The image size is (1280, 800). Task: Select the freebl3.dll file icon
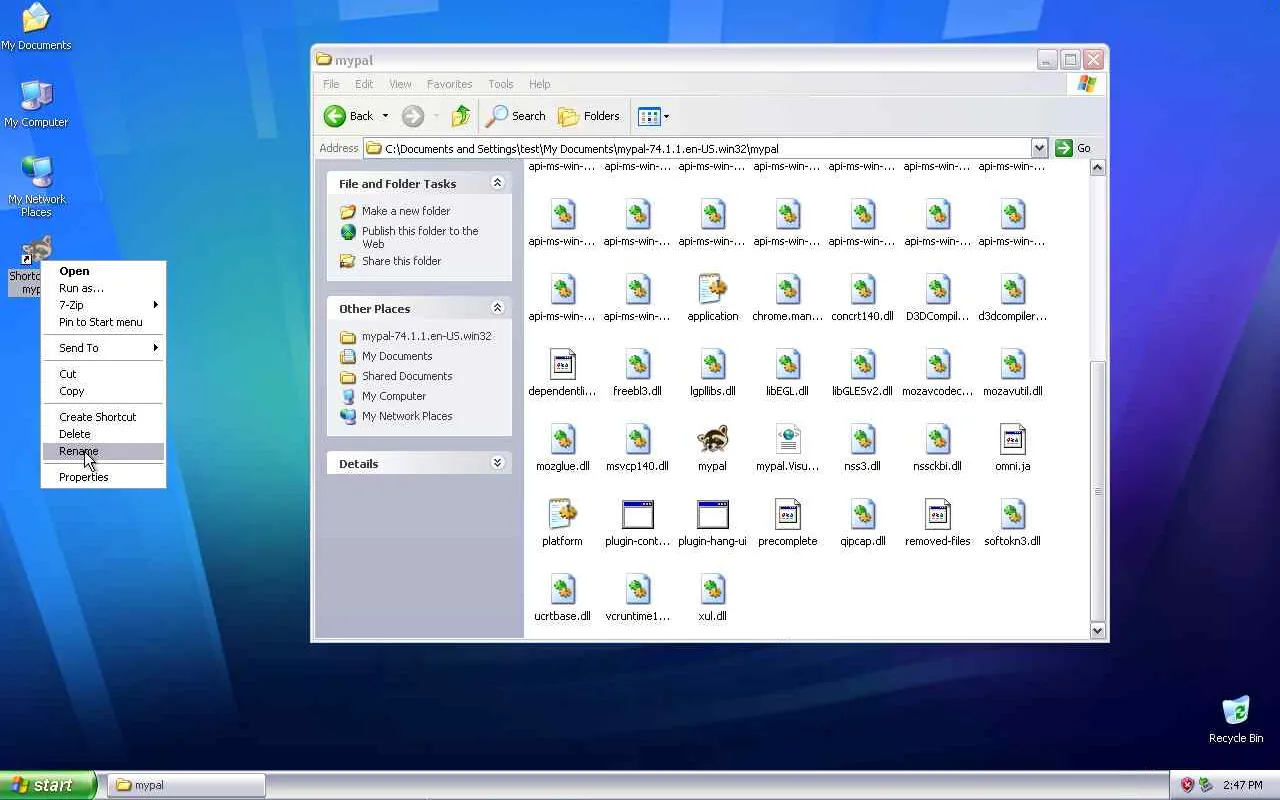click(x=637, y=365)
